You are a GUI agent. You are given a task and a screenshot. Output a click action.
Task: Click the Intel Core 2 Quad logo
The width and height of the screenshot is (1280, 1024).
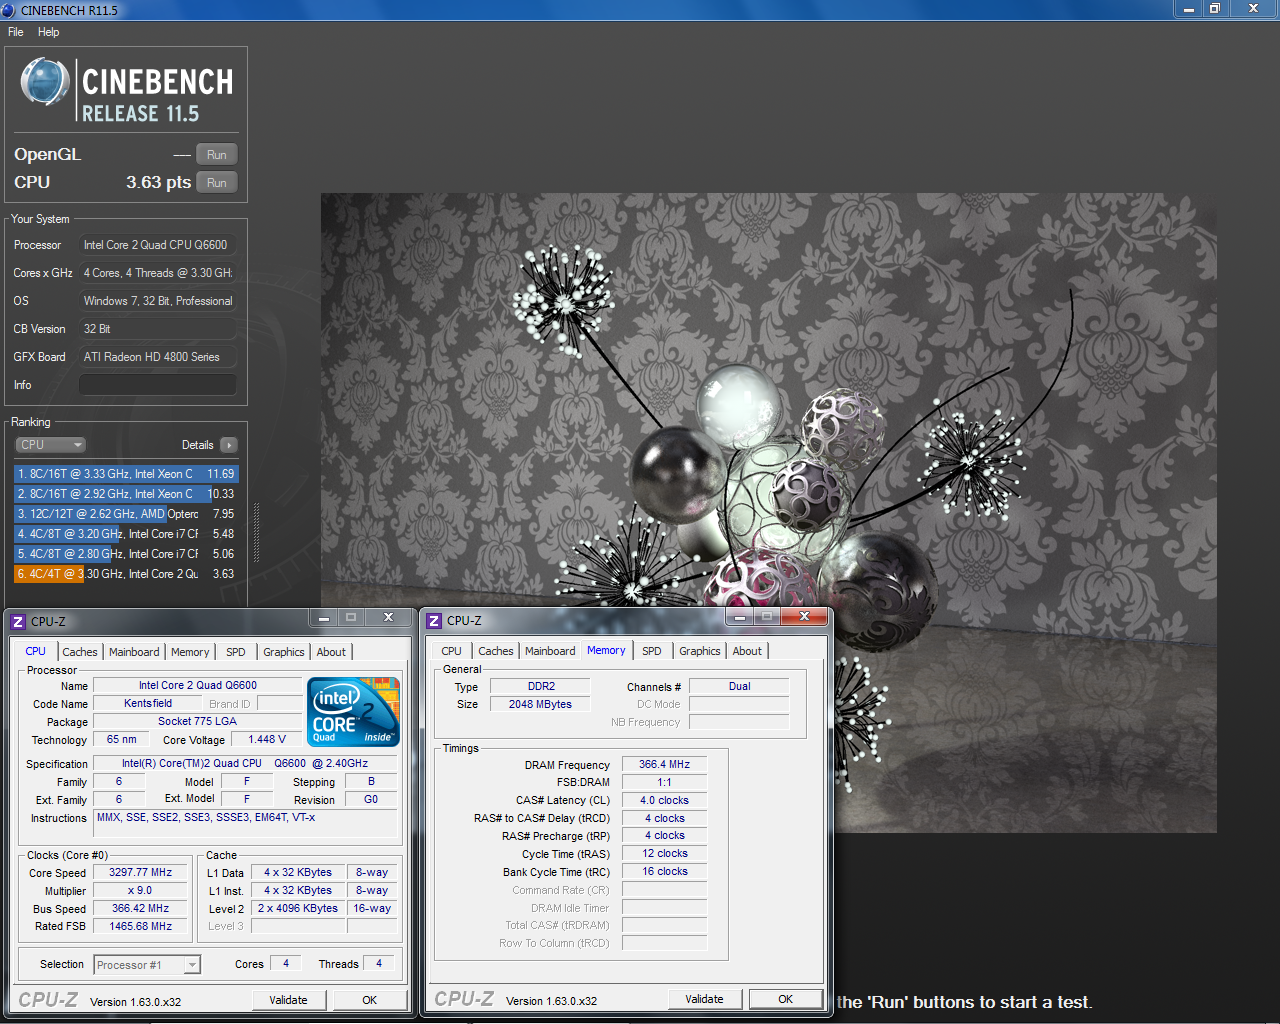point(355,712)
